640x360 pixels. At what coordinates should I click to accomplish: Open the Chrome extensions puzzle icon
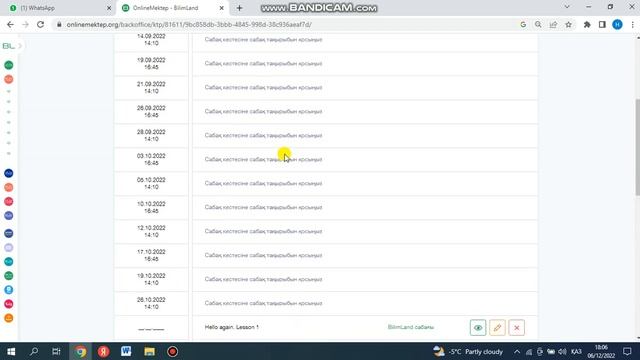click(x=587, y=24)
